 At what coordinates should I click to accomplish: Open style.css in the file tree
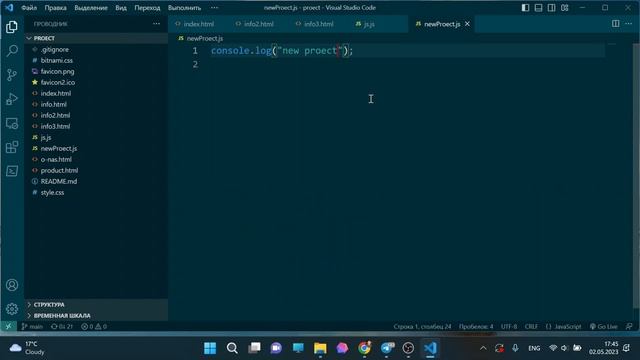(52, 193)
